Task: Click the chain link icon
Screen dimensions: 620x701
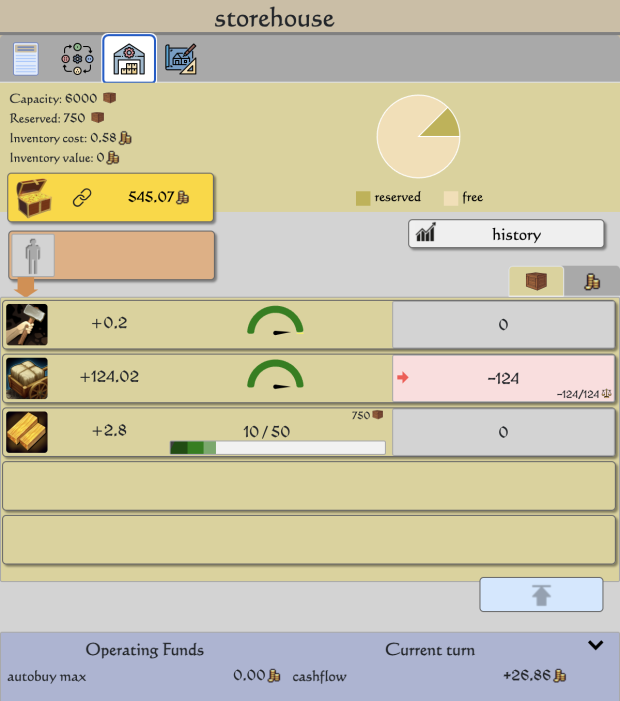Action: pos(82,197)
